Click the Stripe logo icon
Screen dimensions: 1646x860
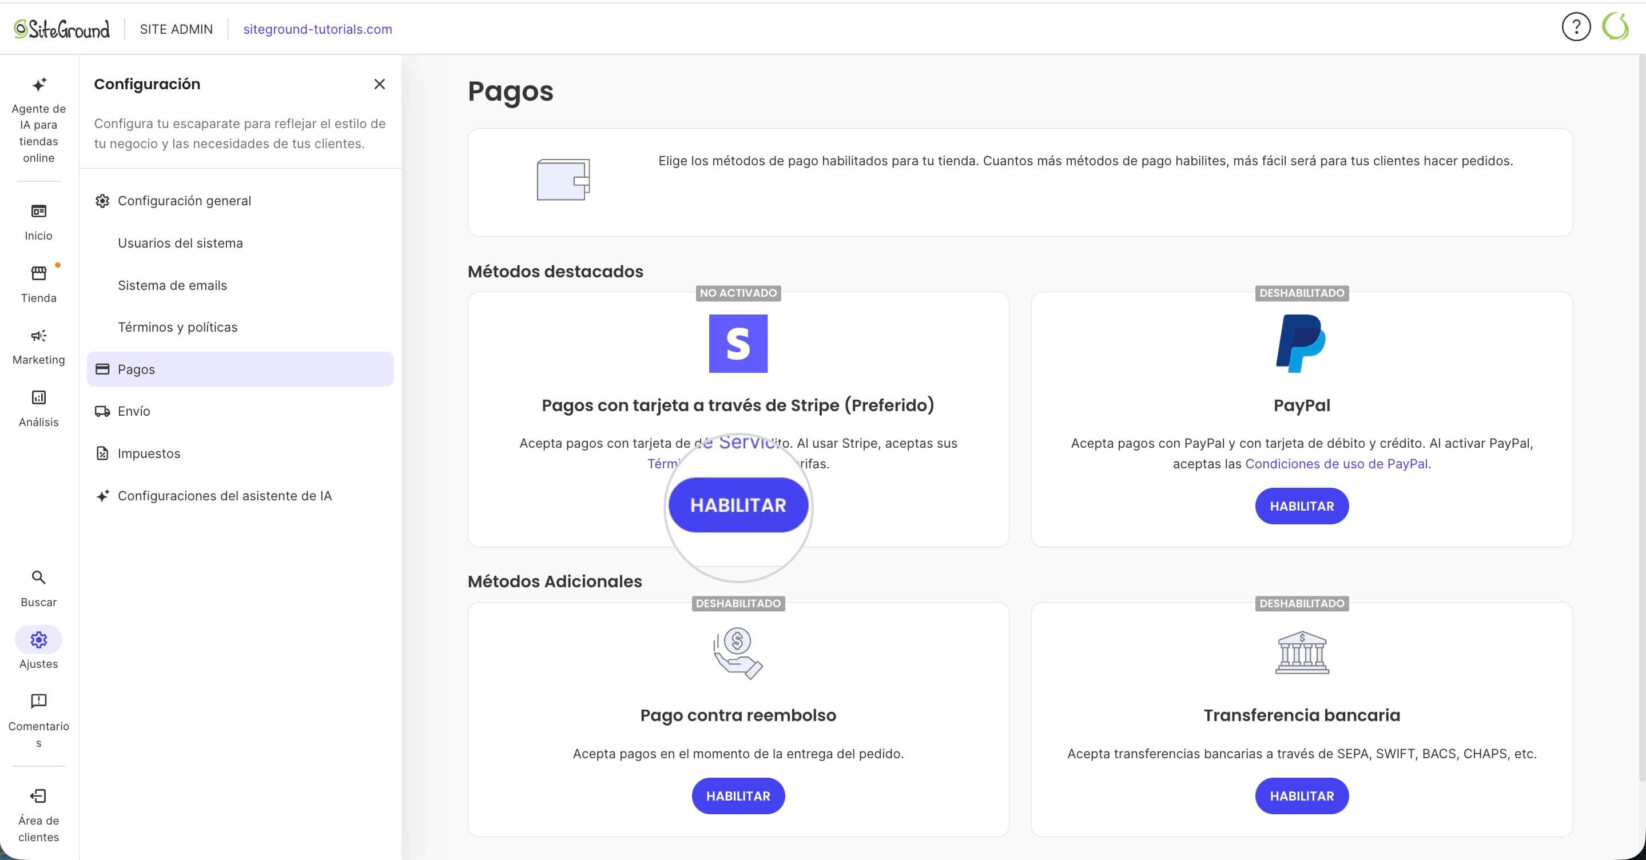point(738,344)
